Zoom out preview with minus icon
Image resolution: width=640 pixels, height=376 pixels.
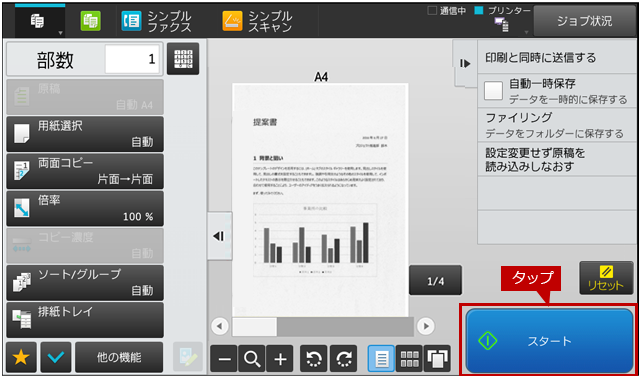[224, 359]
